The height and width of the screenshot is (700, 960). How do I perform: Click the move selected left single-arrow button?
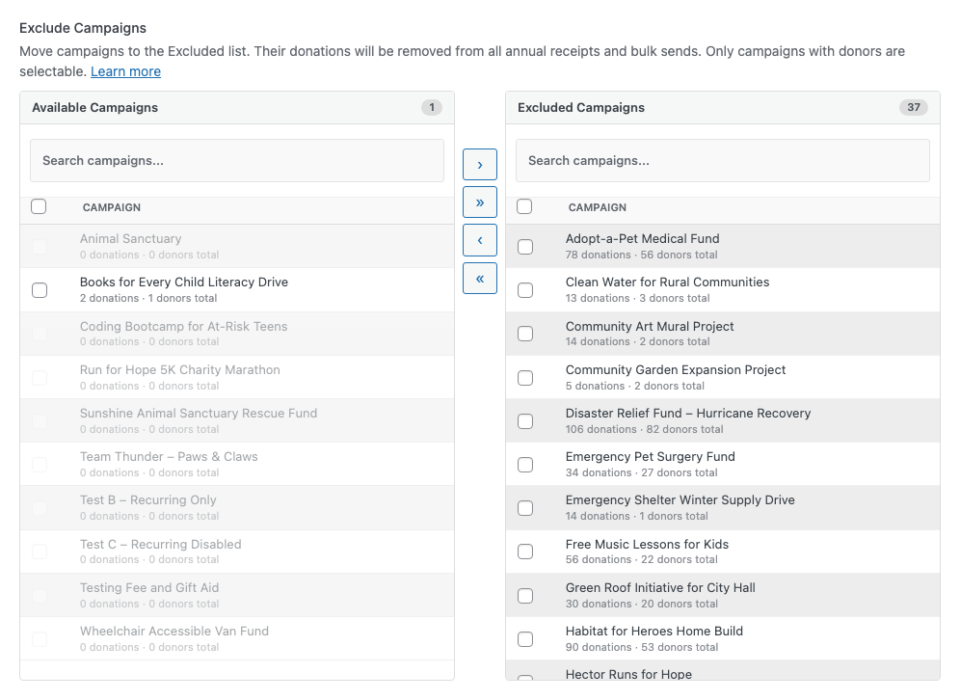tap(479, 240)
